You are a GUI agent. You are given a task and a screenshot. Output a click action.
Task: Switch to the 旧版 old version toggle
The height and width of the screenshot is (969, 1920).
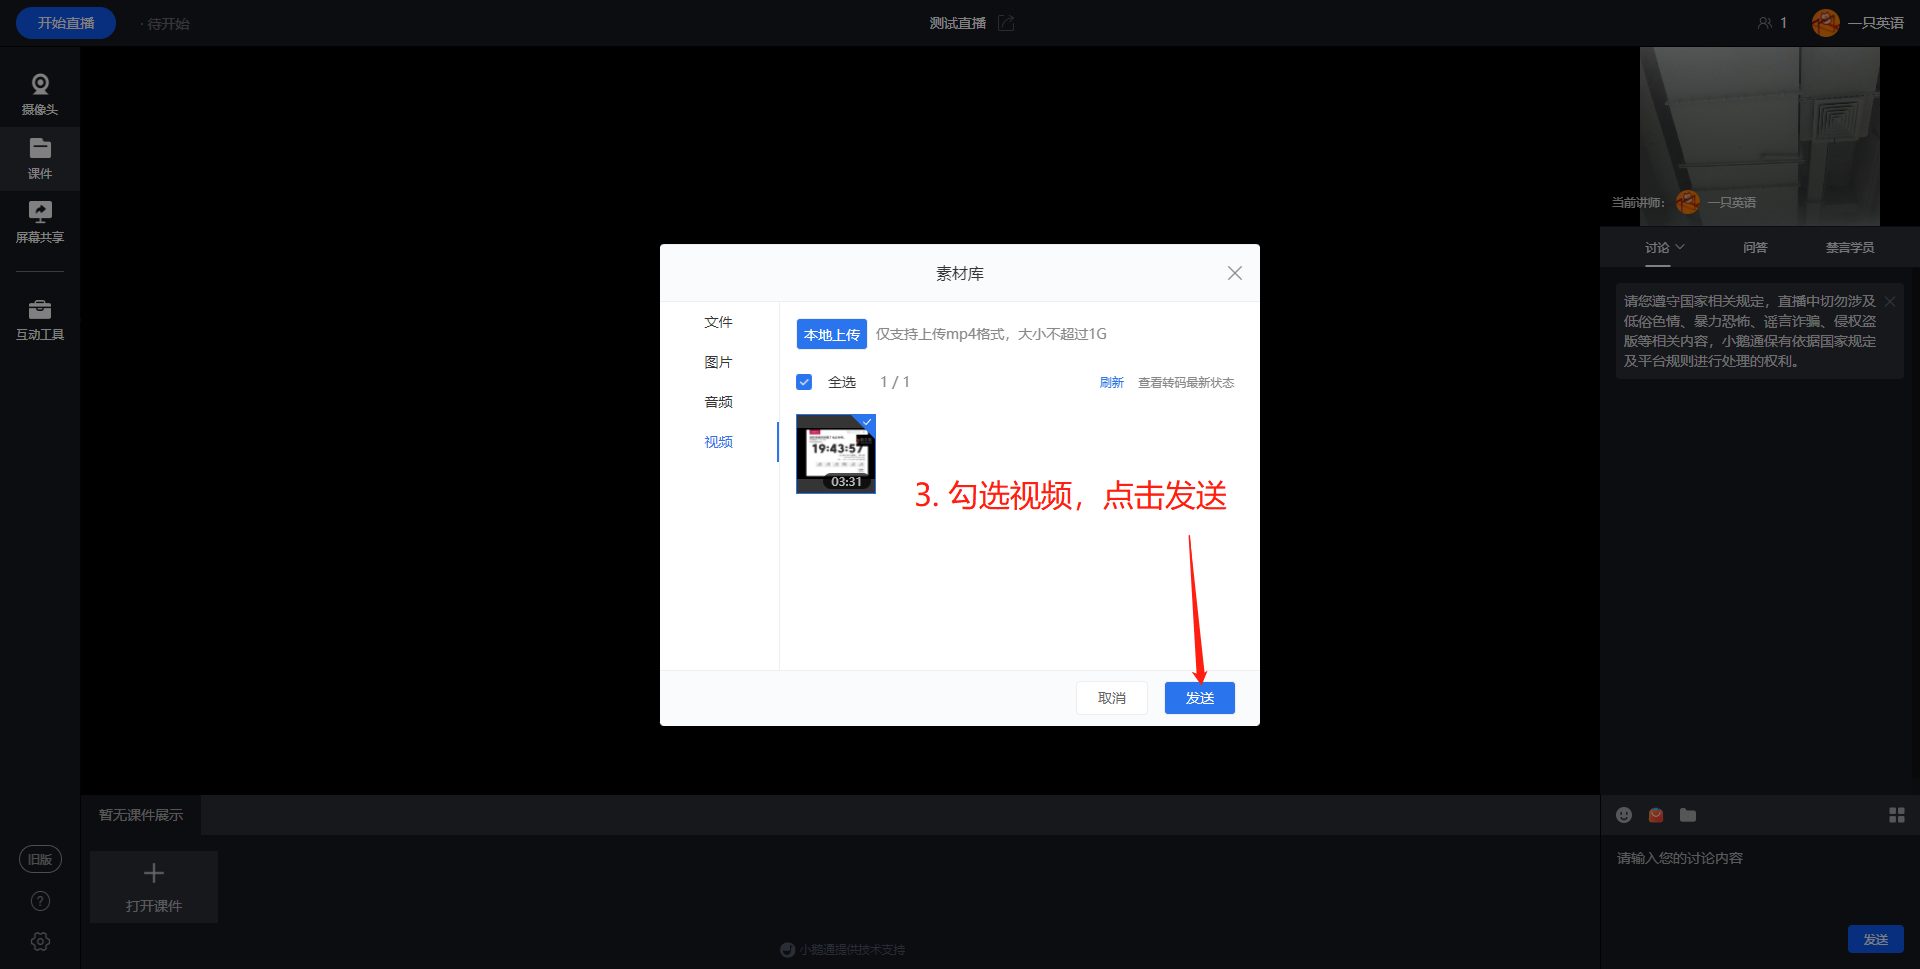coord(40,859)
